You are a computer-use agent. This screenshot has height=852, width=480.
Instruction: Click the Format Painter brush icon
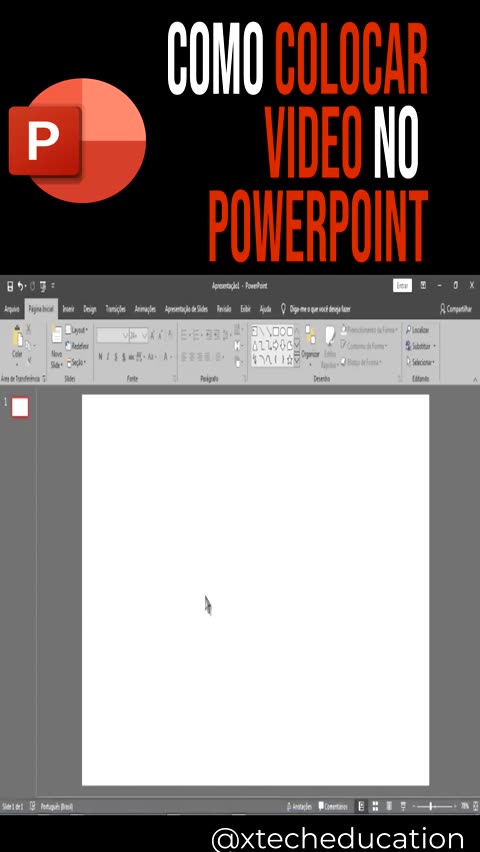(29, 360)
